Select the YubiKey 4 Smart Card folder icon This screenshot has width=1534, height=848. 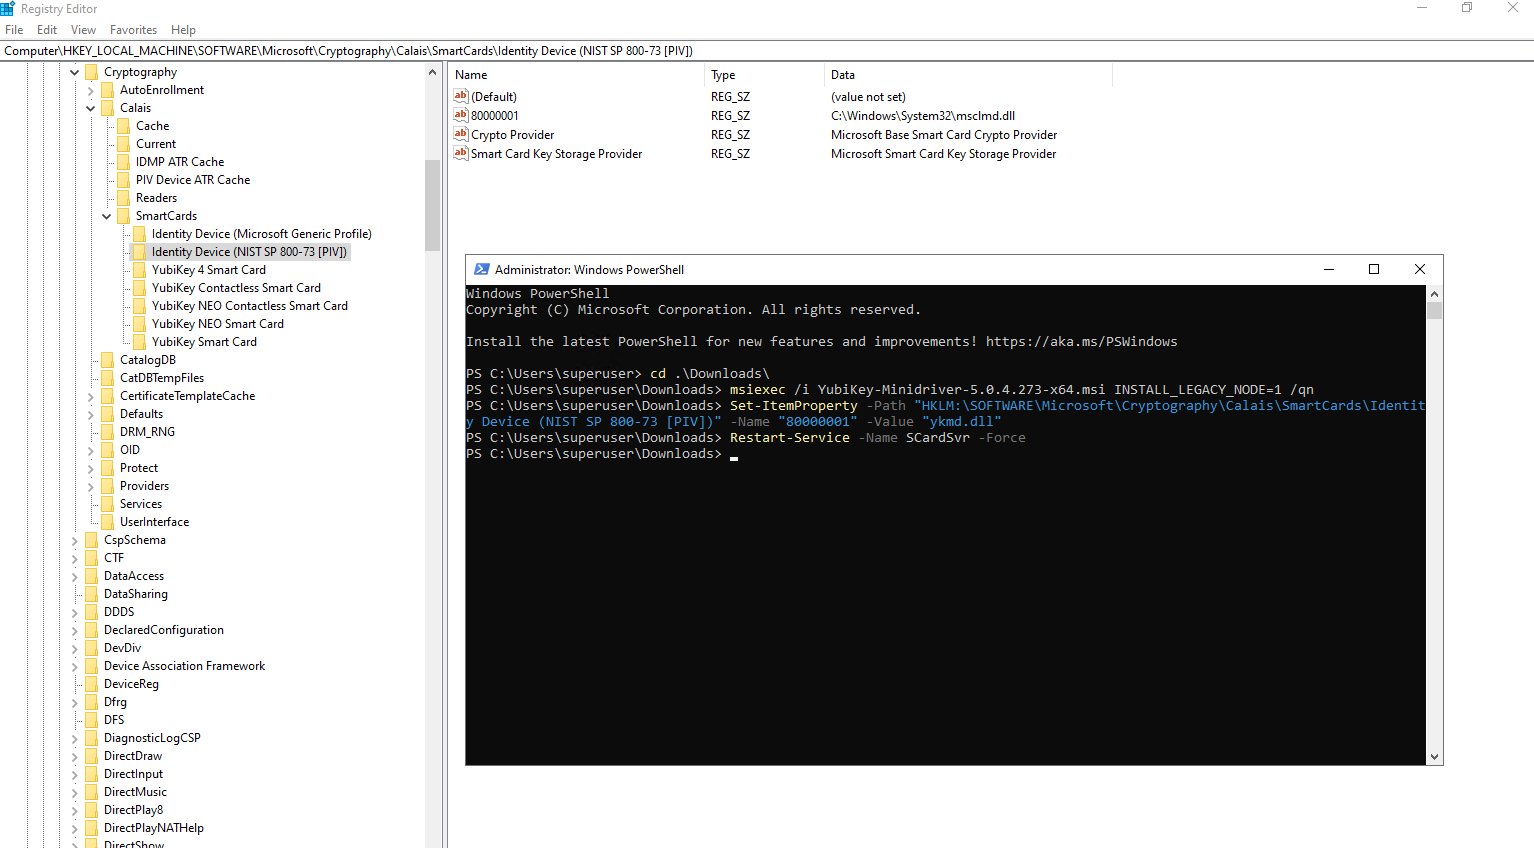(x=140, y=270)
